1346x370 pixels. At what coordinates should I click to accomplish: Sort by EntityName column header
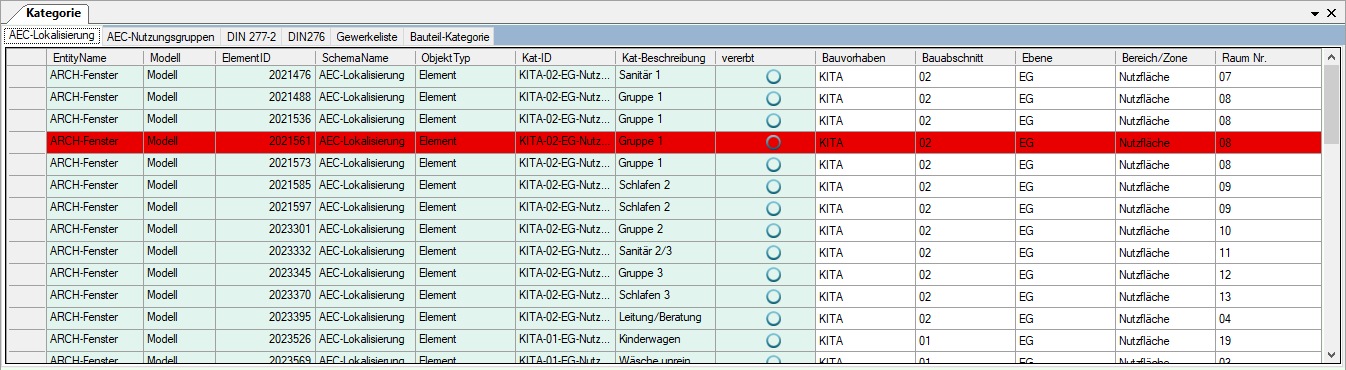click(x=95, y=58)
